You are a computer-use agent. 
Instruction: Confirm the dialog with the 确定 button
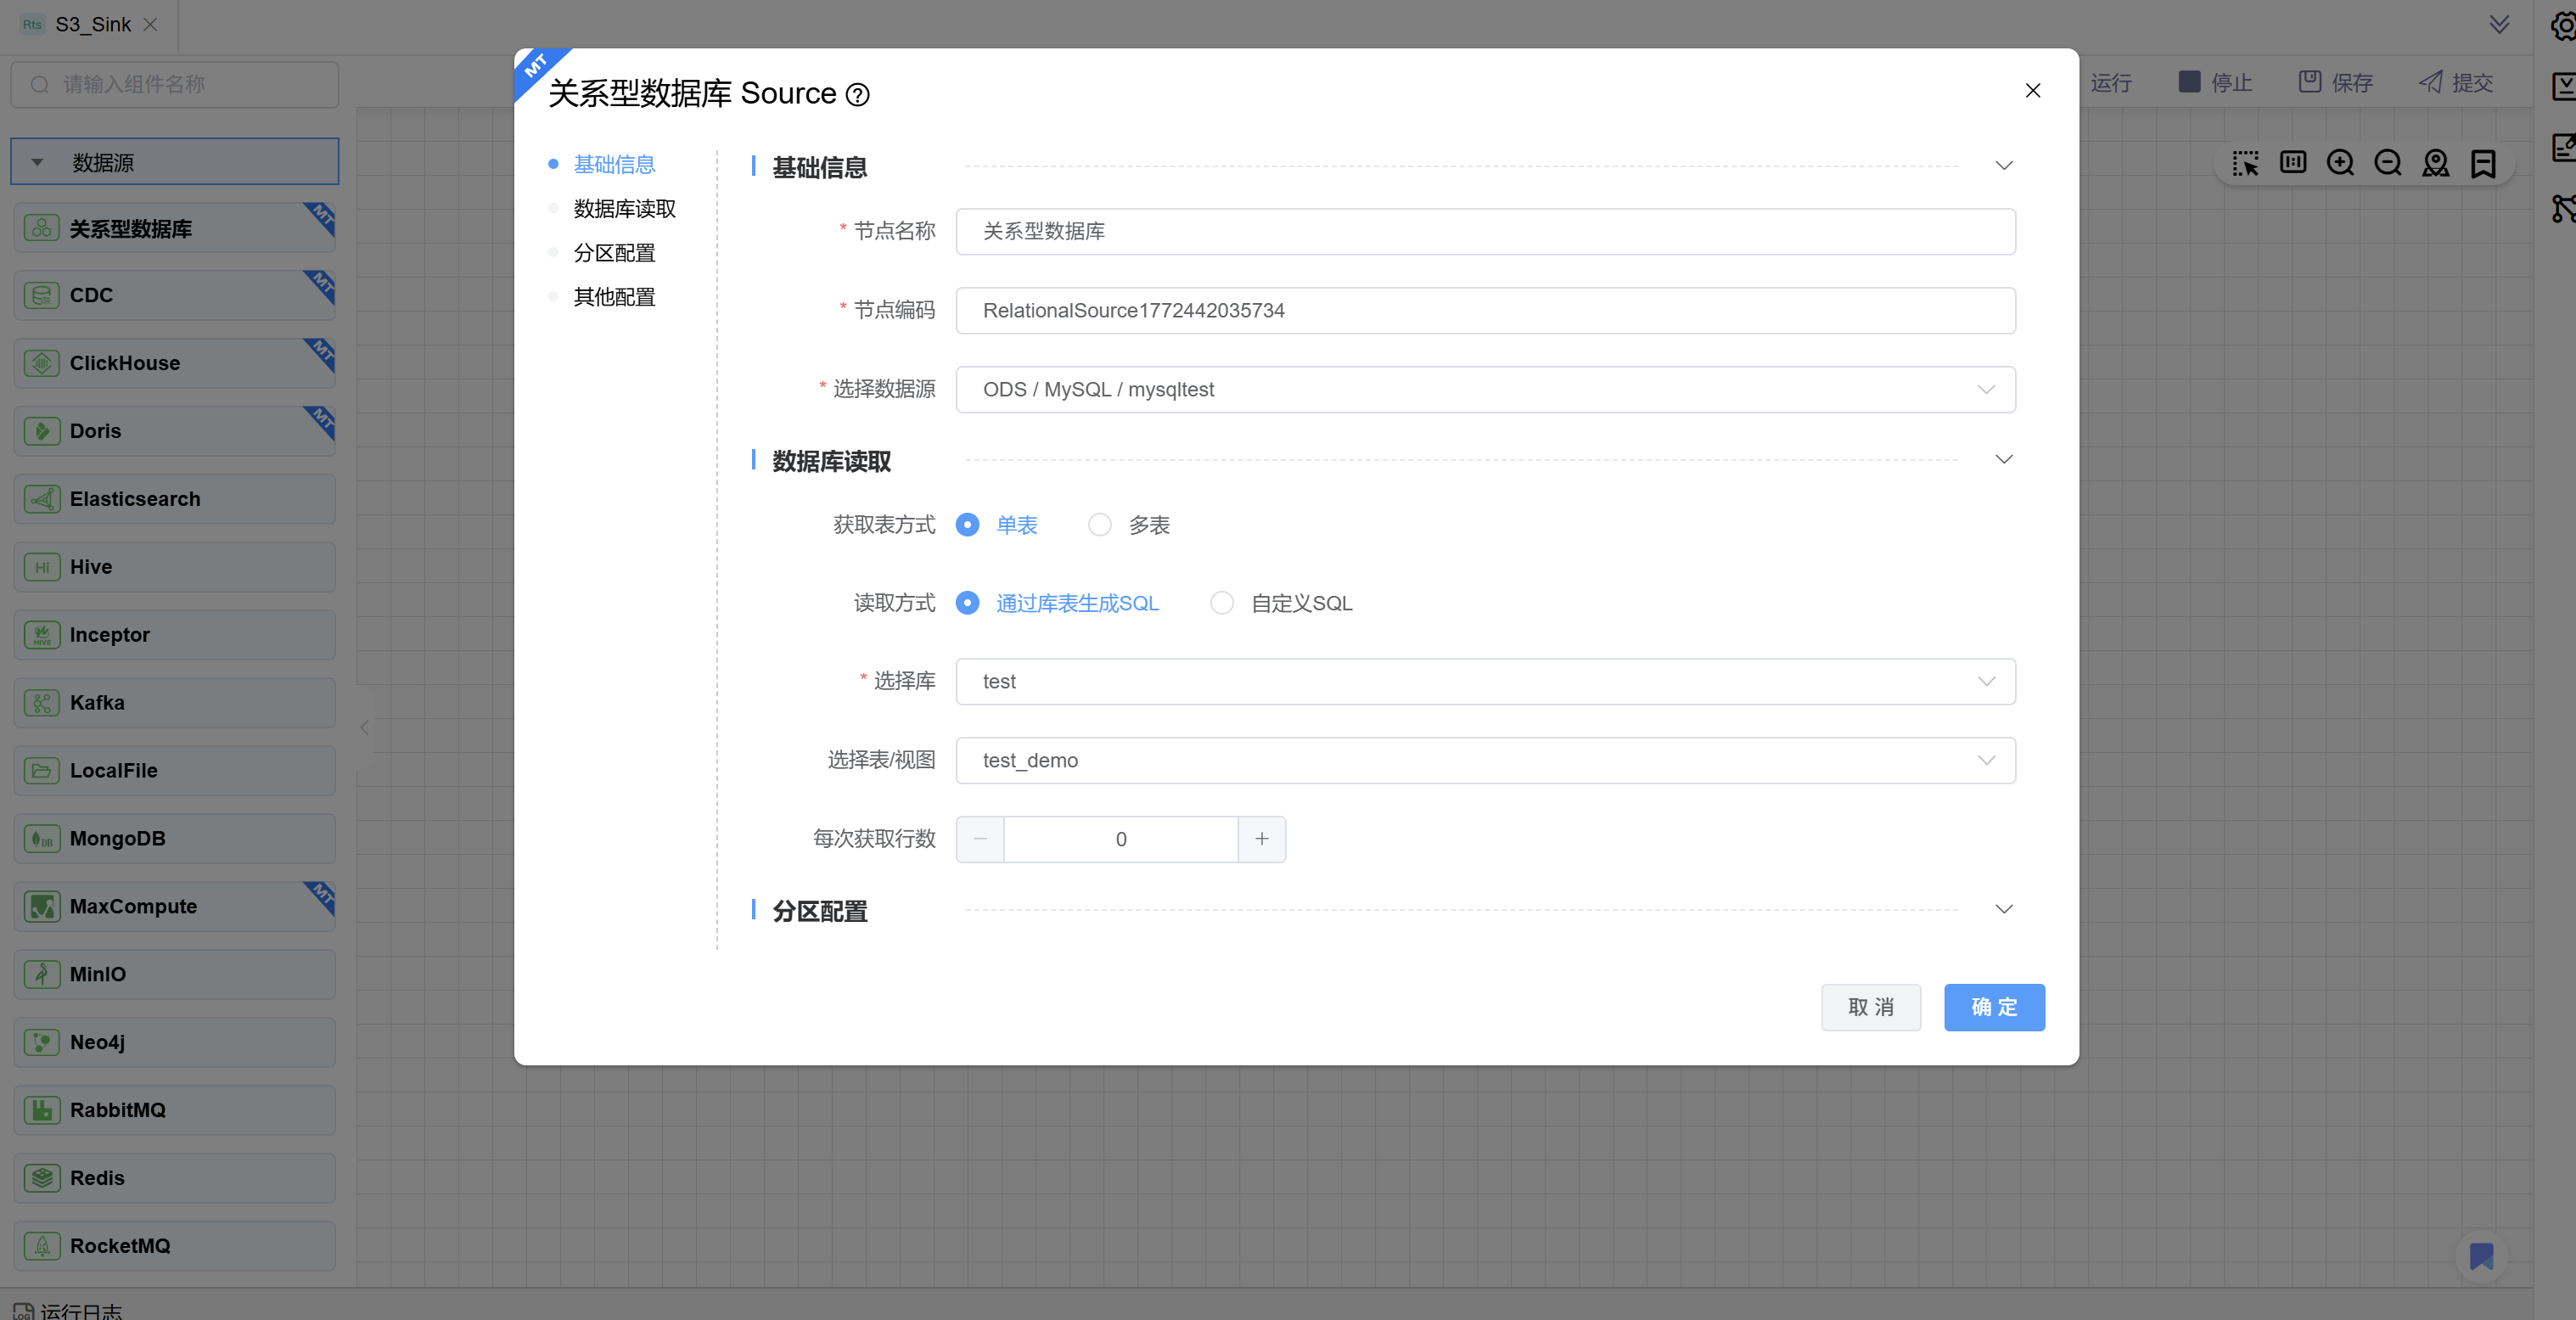click(x=1994, y=1007)
